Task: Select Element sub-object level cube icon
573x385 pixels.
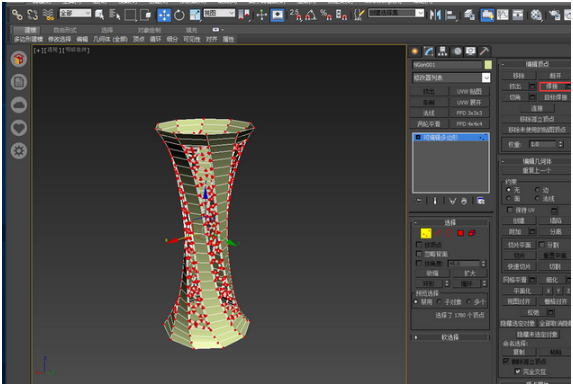Action: click(x=472, y=233)
